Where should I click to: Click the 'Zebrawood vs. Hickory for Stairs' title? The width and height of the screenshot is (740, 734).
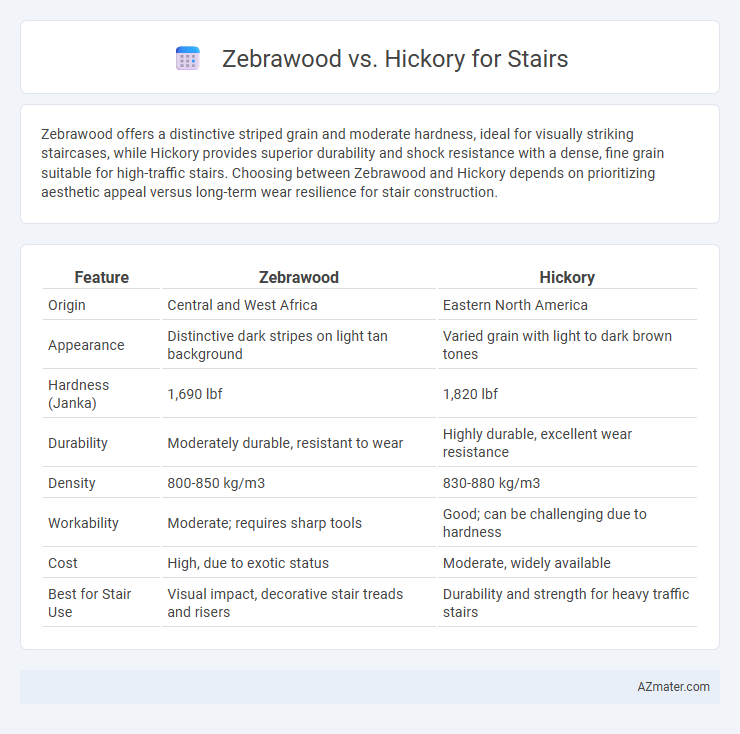tap(395, 59)
